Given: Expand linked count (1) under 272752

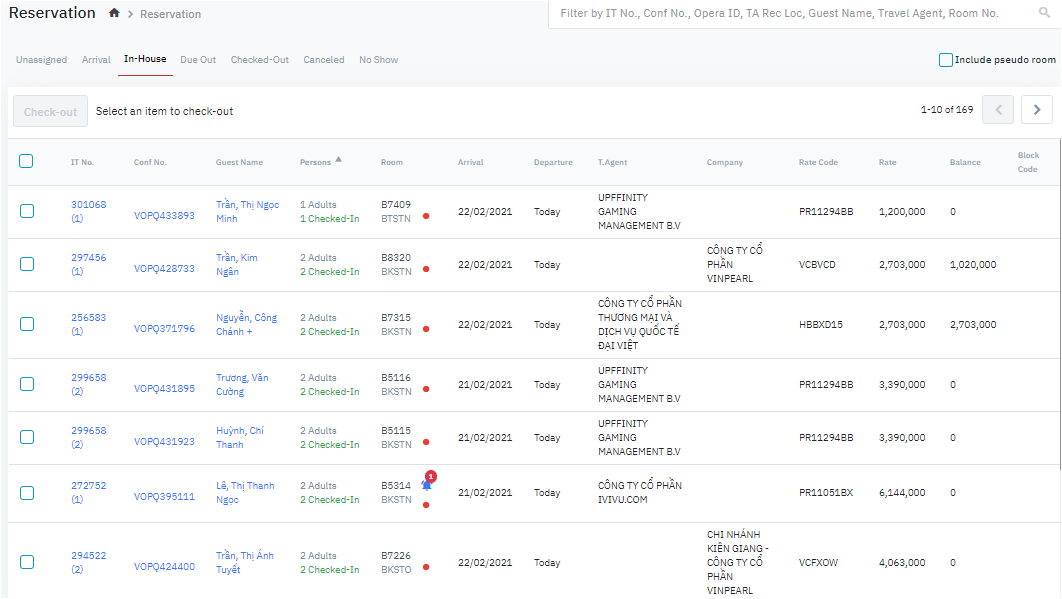Looking at the screenshot, I should [x=77, y=500].
